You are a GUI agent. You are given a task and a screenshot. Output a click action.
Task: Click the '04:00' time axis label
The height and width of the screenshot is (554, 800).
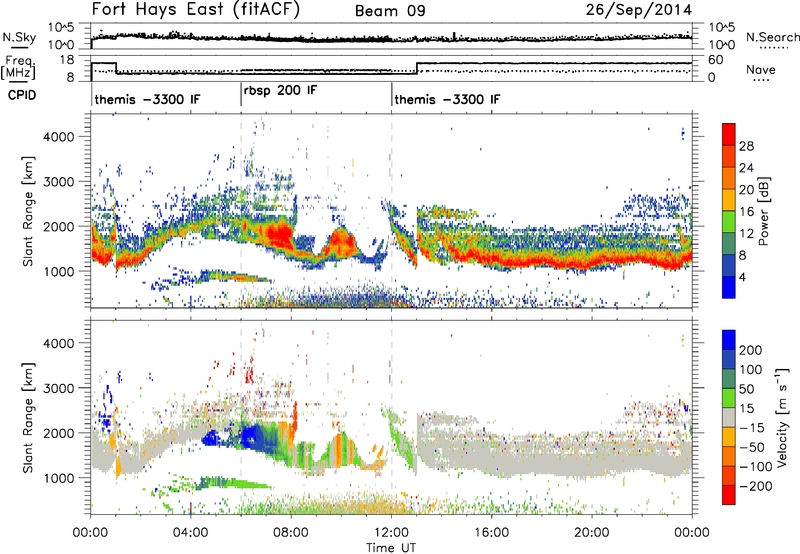coord(191,533)
